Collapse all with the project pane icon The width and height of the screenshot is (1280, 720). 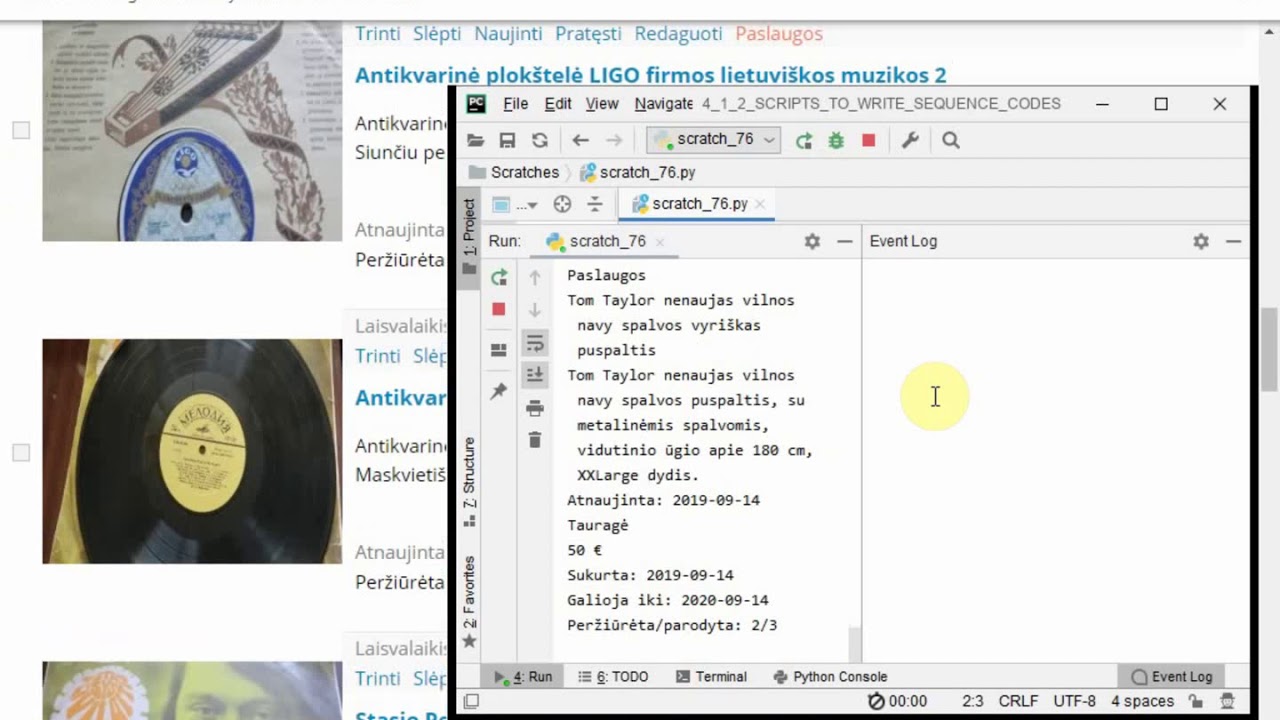(x=595, y=204)
